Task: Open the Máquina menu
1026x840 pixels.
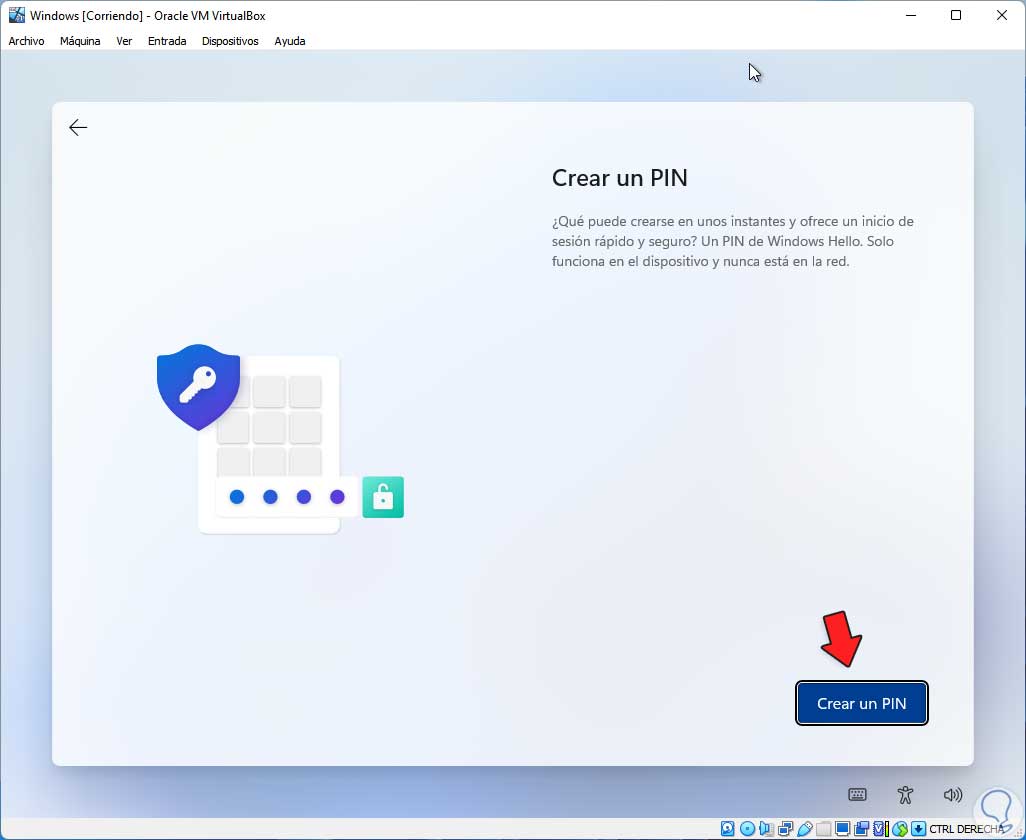Action: click(x=80, y=41)
